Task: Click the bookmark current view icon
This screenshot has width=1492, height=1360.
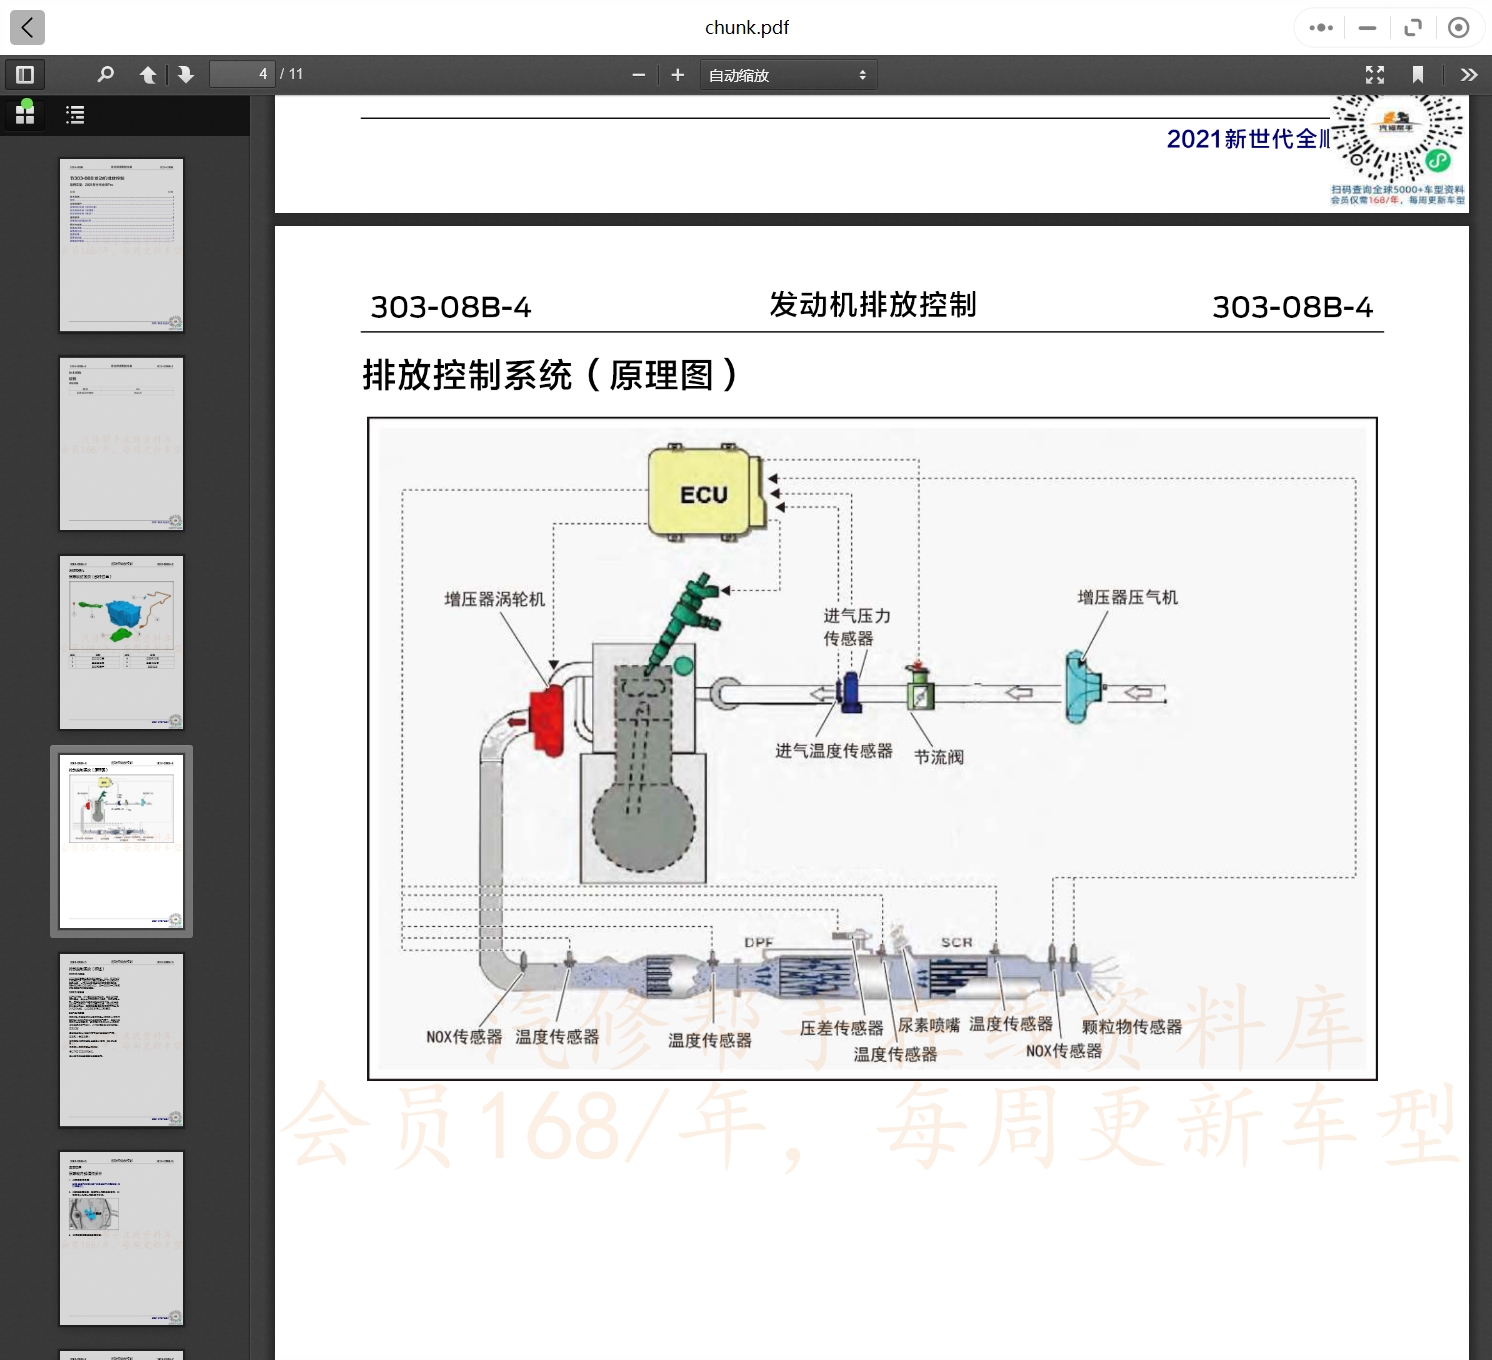Action: click(1417, 75)
